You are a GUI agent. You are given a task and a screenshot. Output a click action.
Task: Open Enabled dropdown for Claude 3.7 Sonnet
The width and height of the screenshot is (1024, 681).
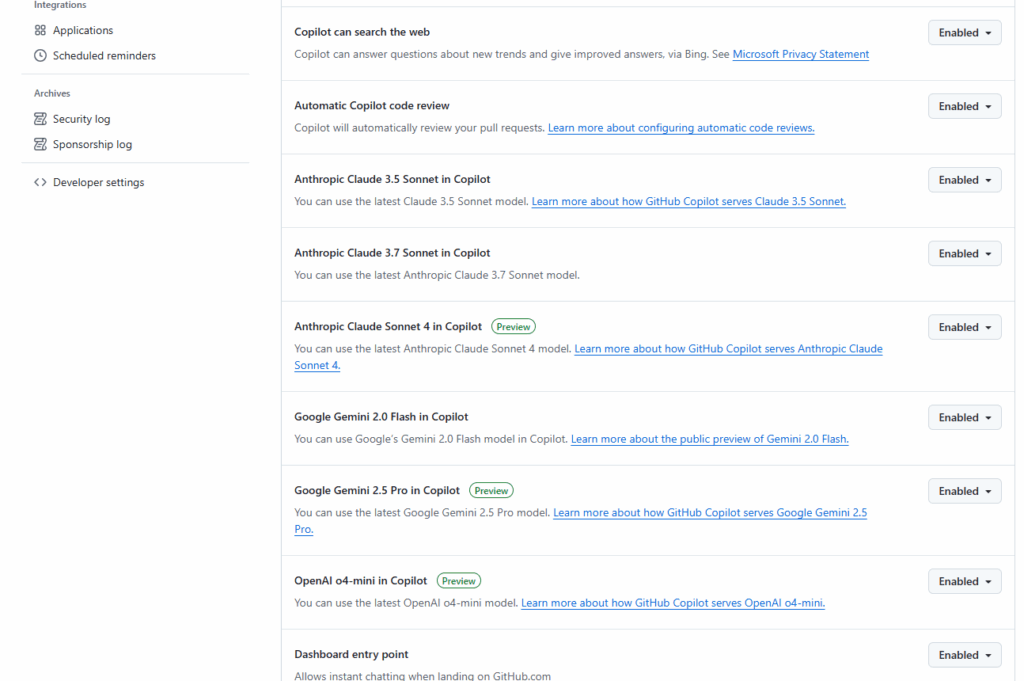click(965, 254)
